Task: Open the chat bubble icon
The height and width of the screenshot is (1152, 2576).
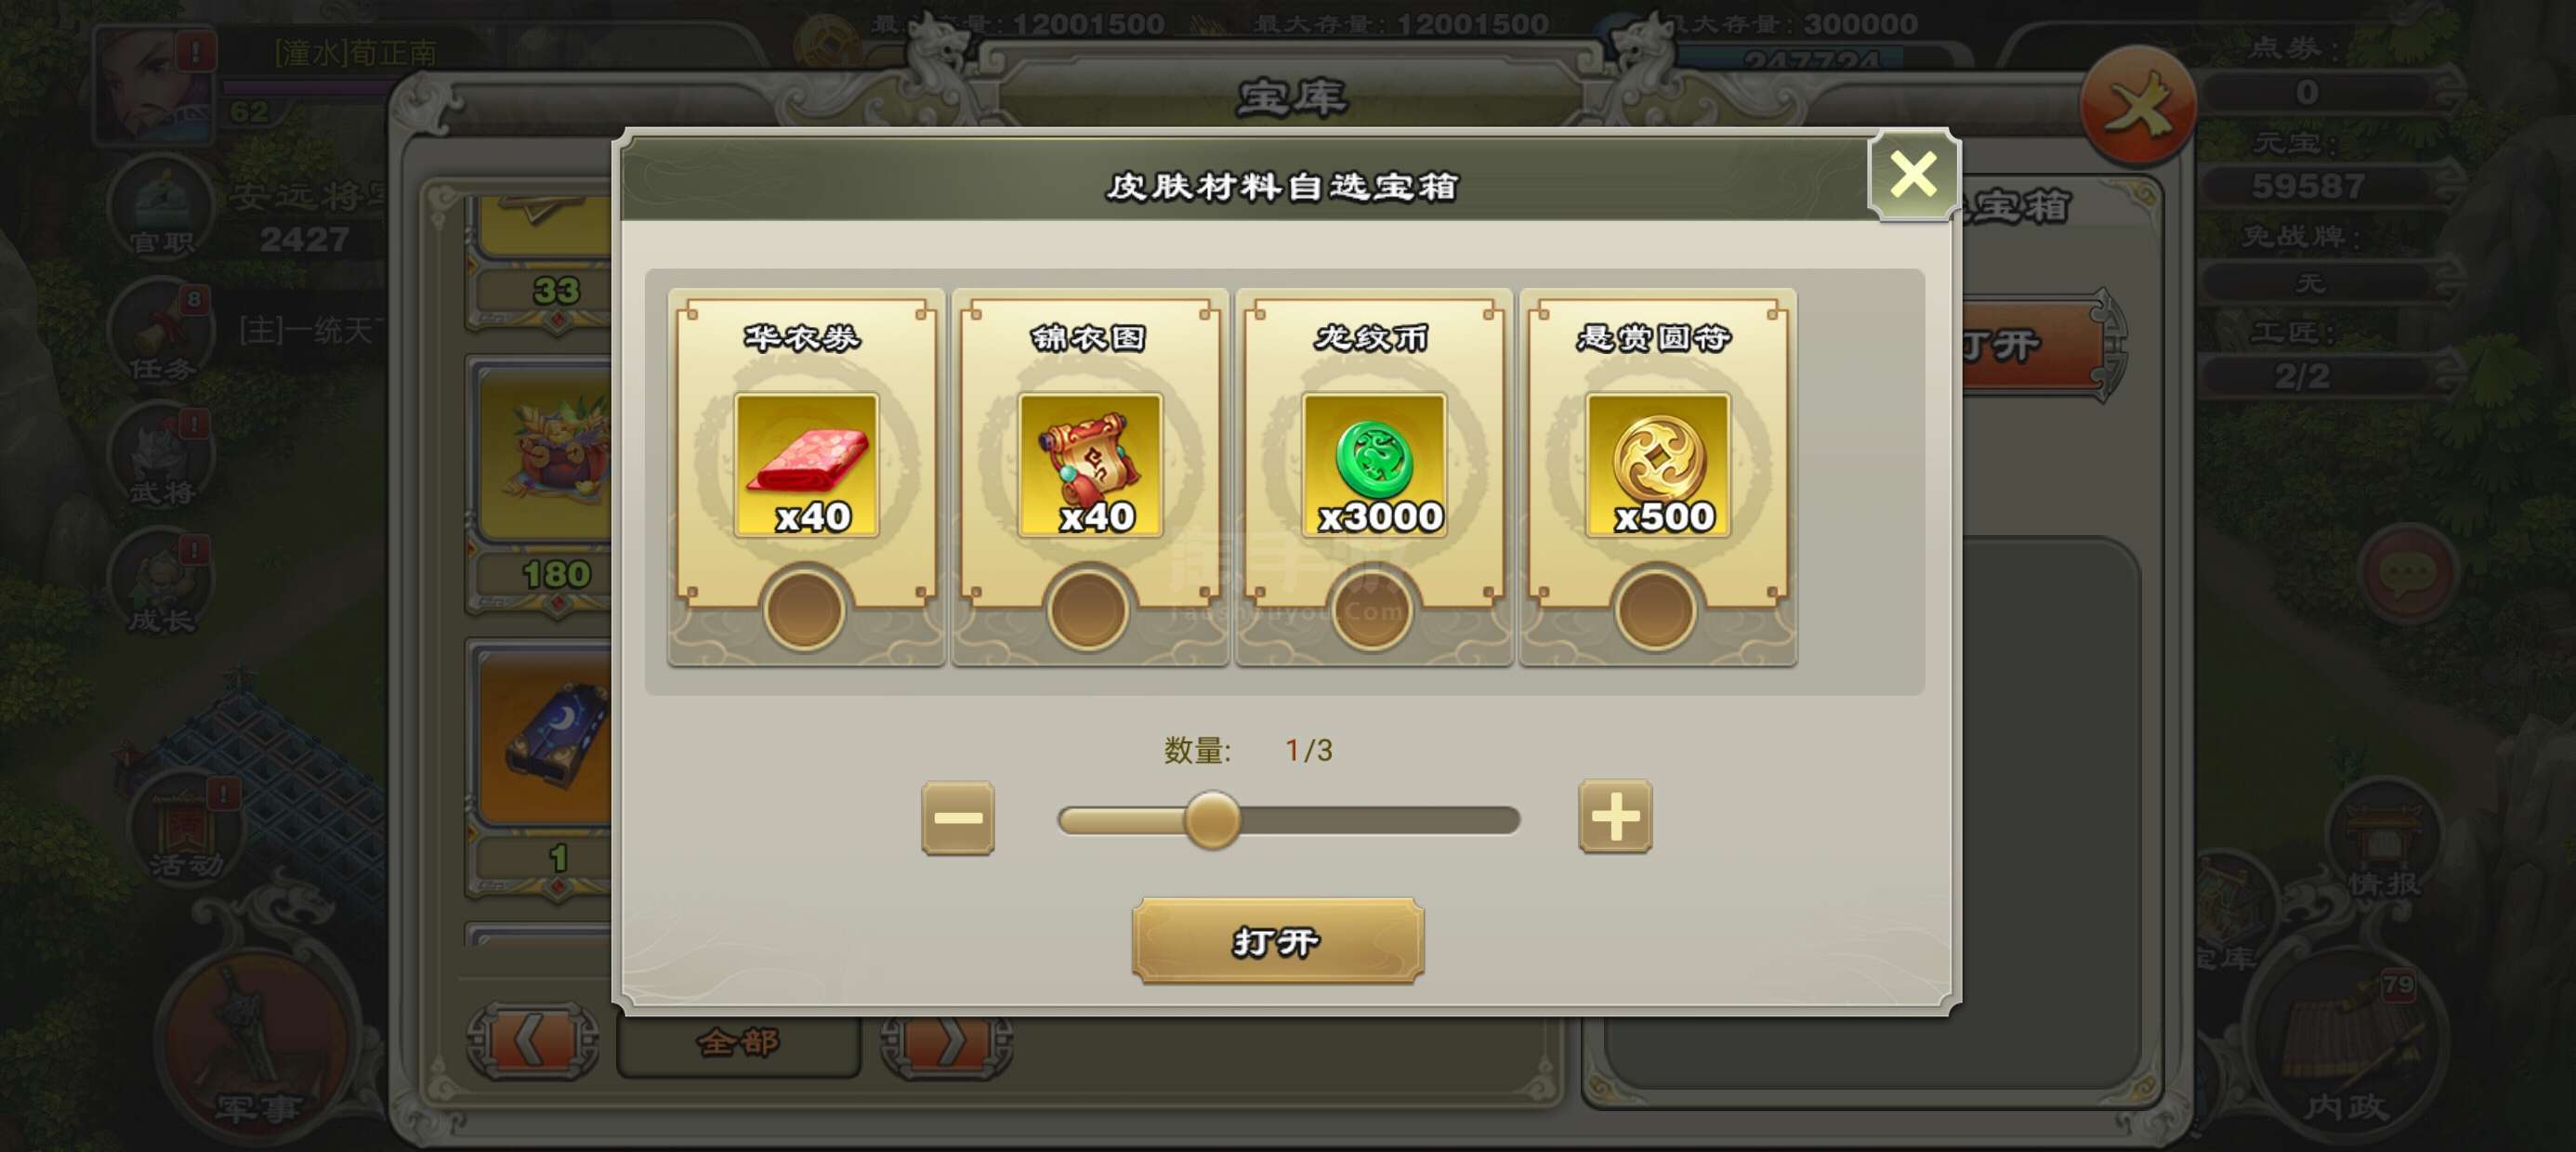Action: tap(2409, 573)
